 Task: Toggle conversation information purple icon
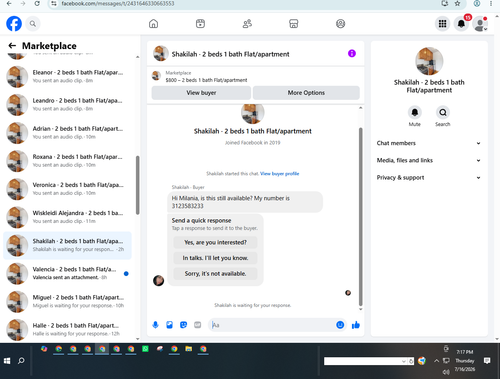pos(352,53)
